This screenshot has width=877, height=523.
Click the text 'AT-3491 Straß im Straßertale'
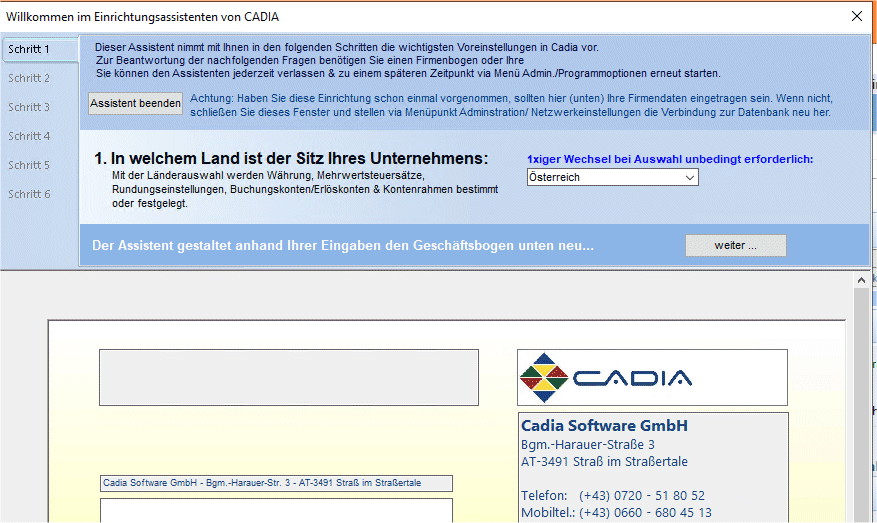(604, 461)
